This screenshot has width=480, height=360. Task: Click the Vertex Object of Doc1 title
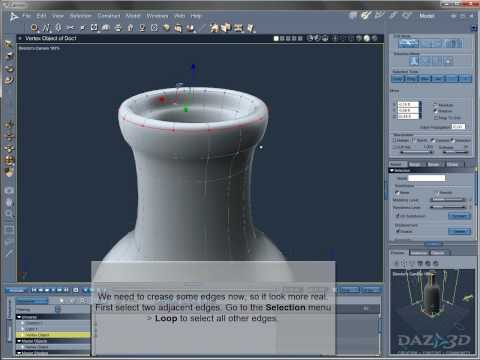51,38
